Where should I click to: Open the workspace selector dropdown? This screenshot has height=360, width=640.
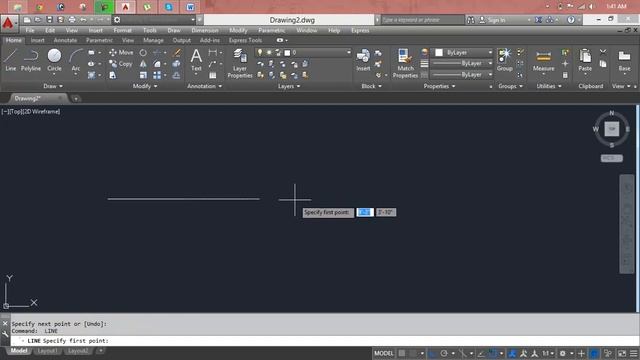193,20
